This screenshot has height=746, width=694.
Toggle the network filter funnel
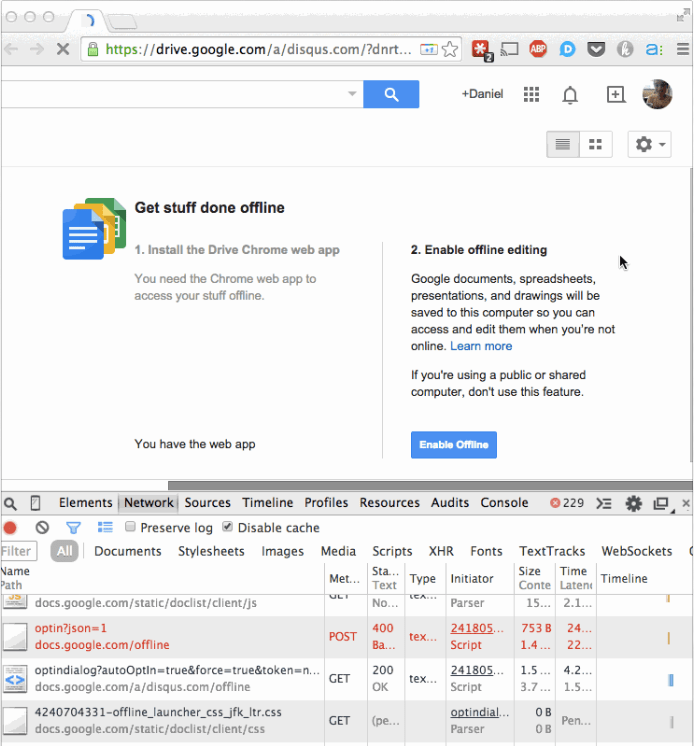click(73, 528)
